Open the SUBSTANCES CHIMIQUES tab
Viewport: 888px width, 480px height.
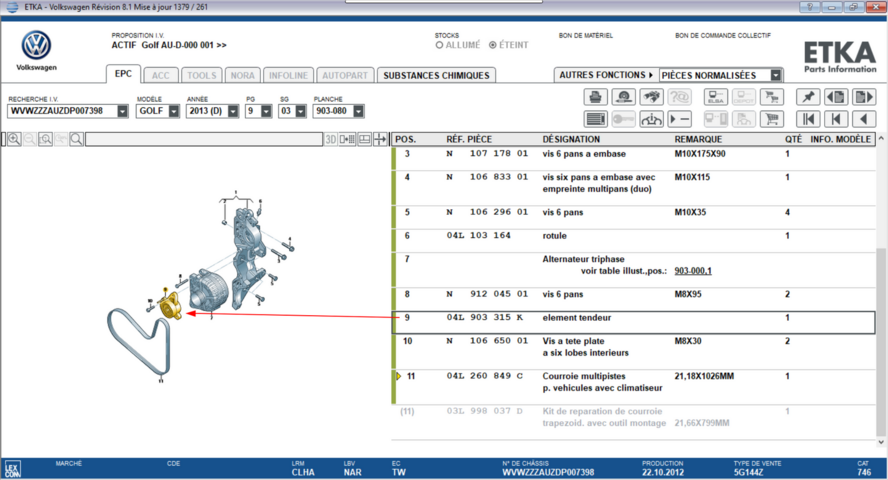coord(436,75)
